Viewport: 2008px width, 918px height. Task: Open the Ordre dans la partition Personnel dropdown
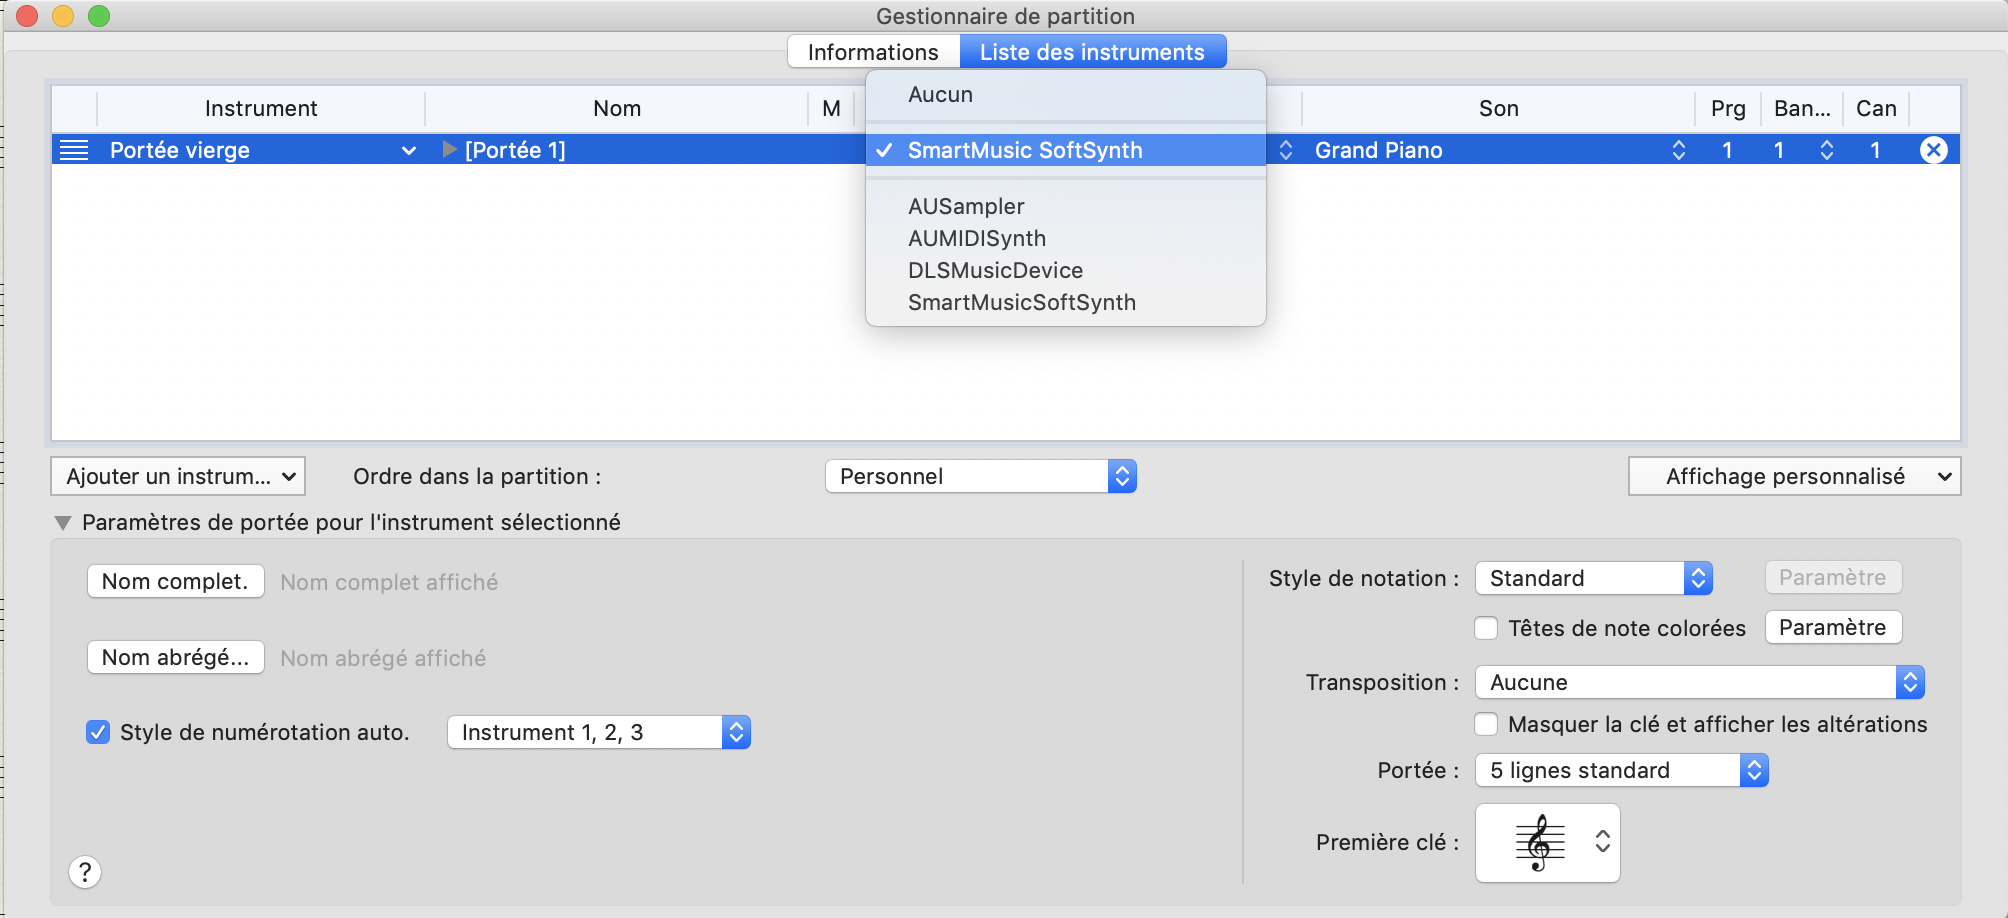(980, 476)
